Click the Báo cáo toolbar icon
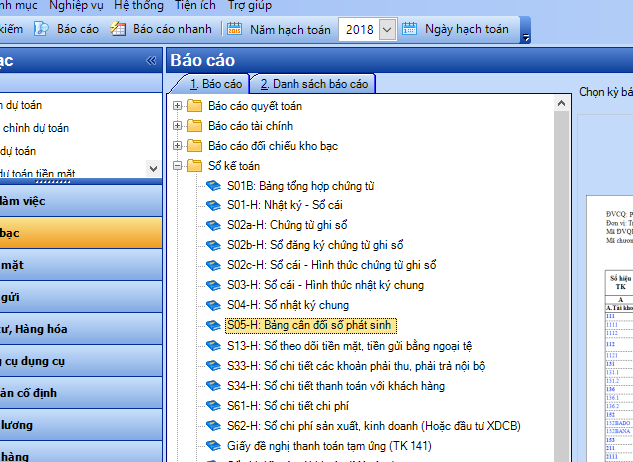Screen dimensions: 633x462 click(41, 30)
